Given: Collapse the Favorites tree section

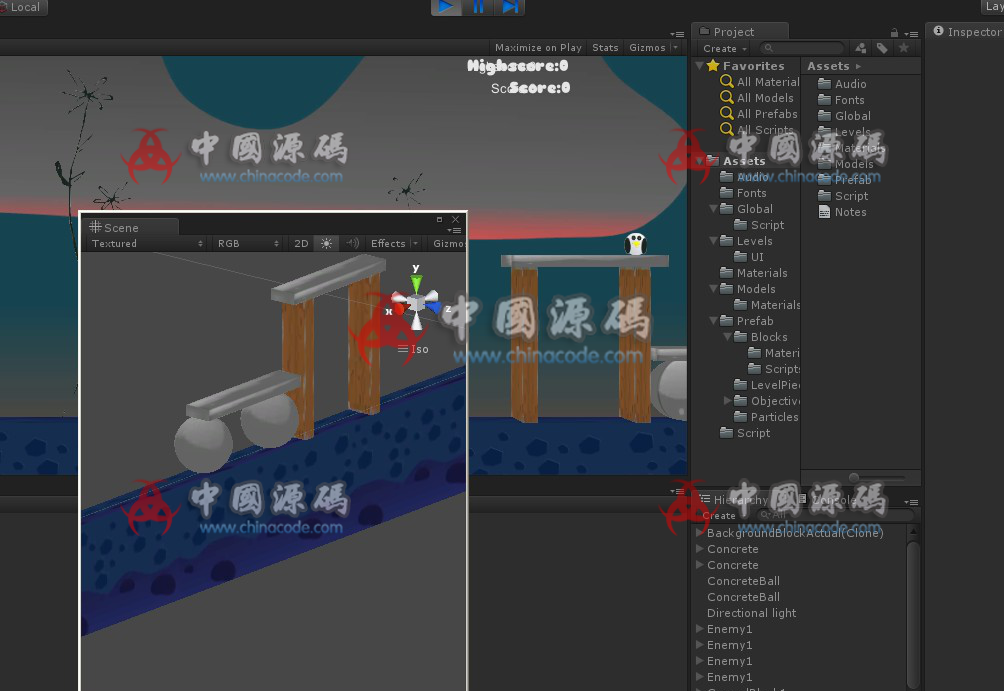Looking at the screenshot, I should pyautogui.click(x=698, y=66).
